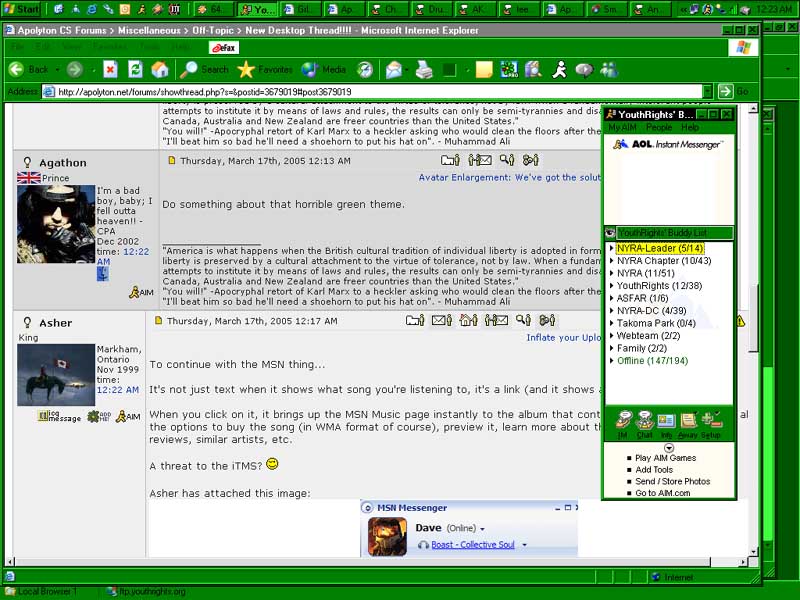Click the AIM Info icon
800x600 pixels.
[666, 423]
